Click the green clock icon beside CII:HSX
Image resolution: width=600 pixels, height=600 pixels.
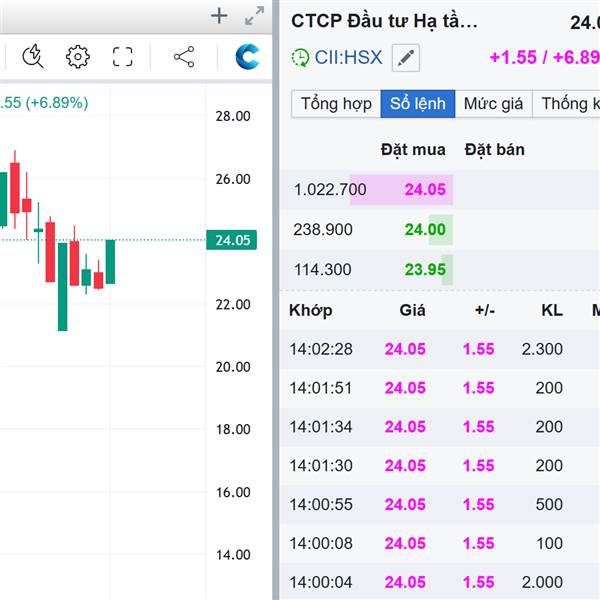(x=300, y=58)
